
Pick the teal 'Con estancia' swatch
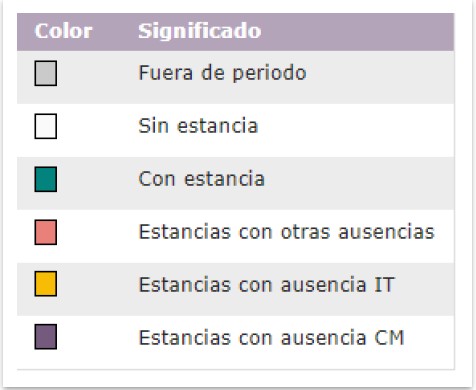click(46, 179)
